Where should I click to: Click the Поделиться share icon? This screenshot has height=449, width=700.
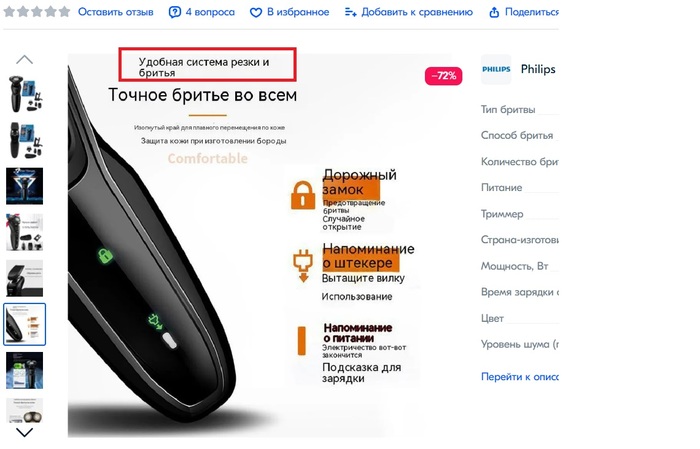point(494,12)
